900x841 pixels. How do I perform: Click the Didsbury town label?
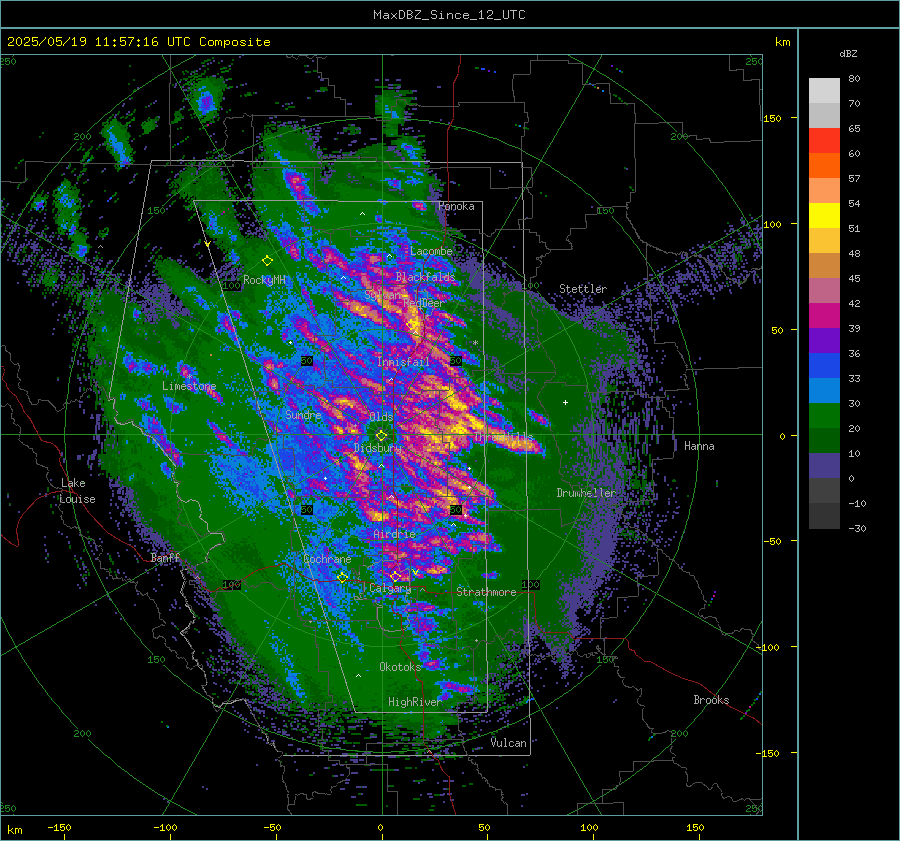point(378,448)
